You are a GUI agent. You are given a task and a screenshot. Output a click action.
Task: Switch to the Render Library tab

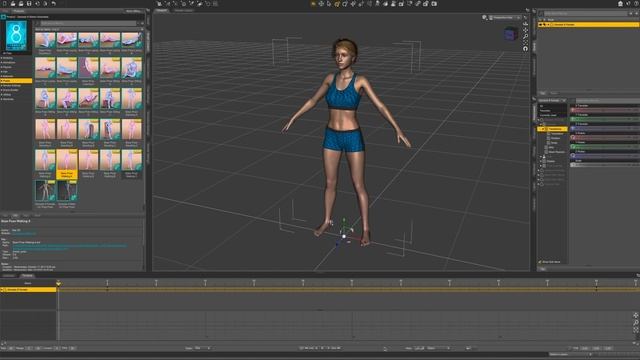pos(184,10)
